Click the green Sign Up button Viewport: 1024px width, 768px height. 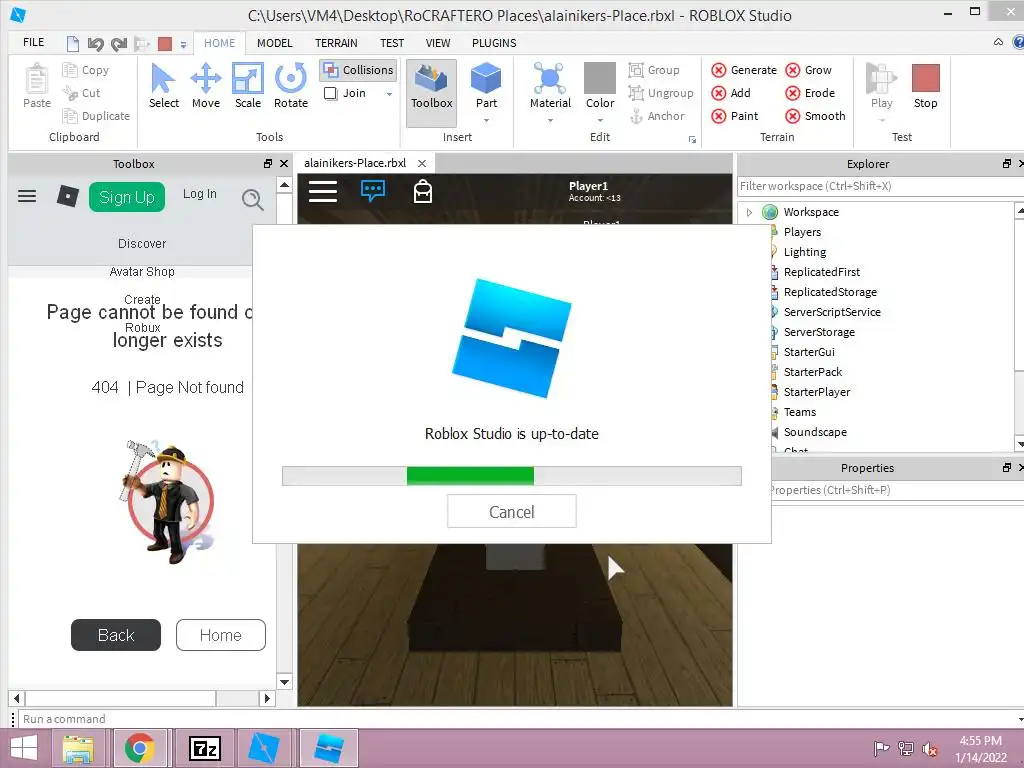click(x=127, y=197)
